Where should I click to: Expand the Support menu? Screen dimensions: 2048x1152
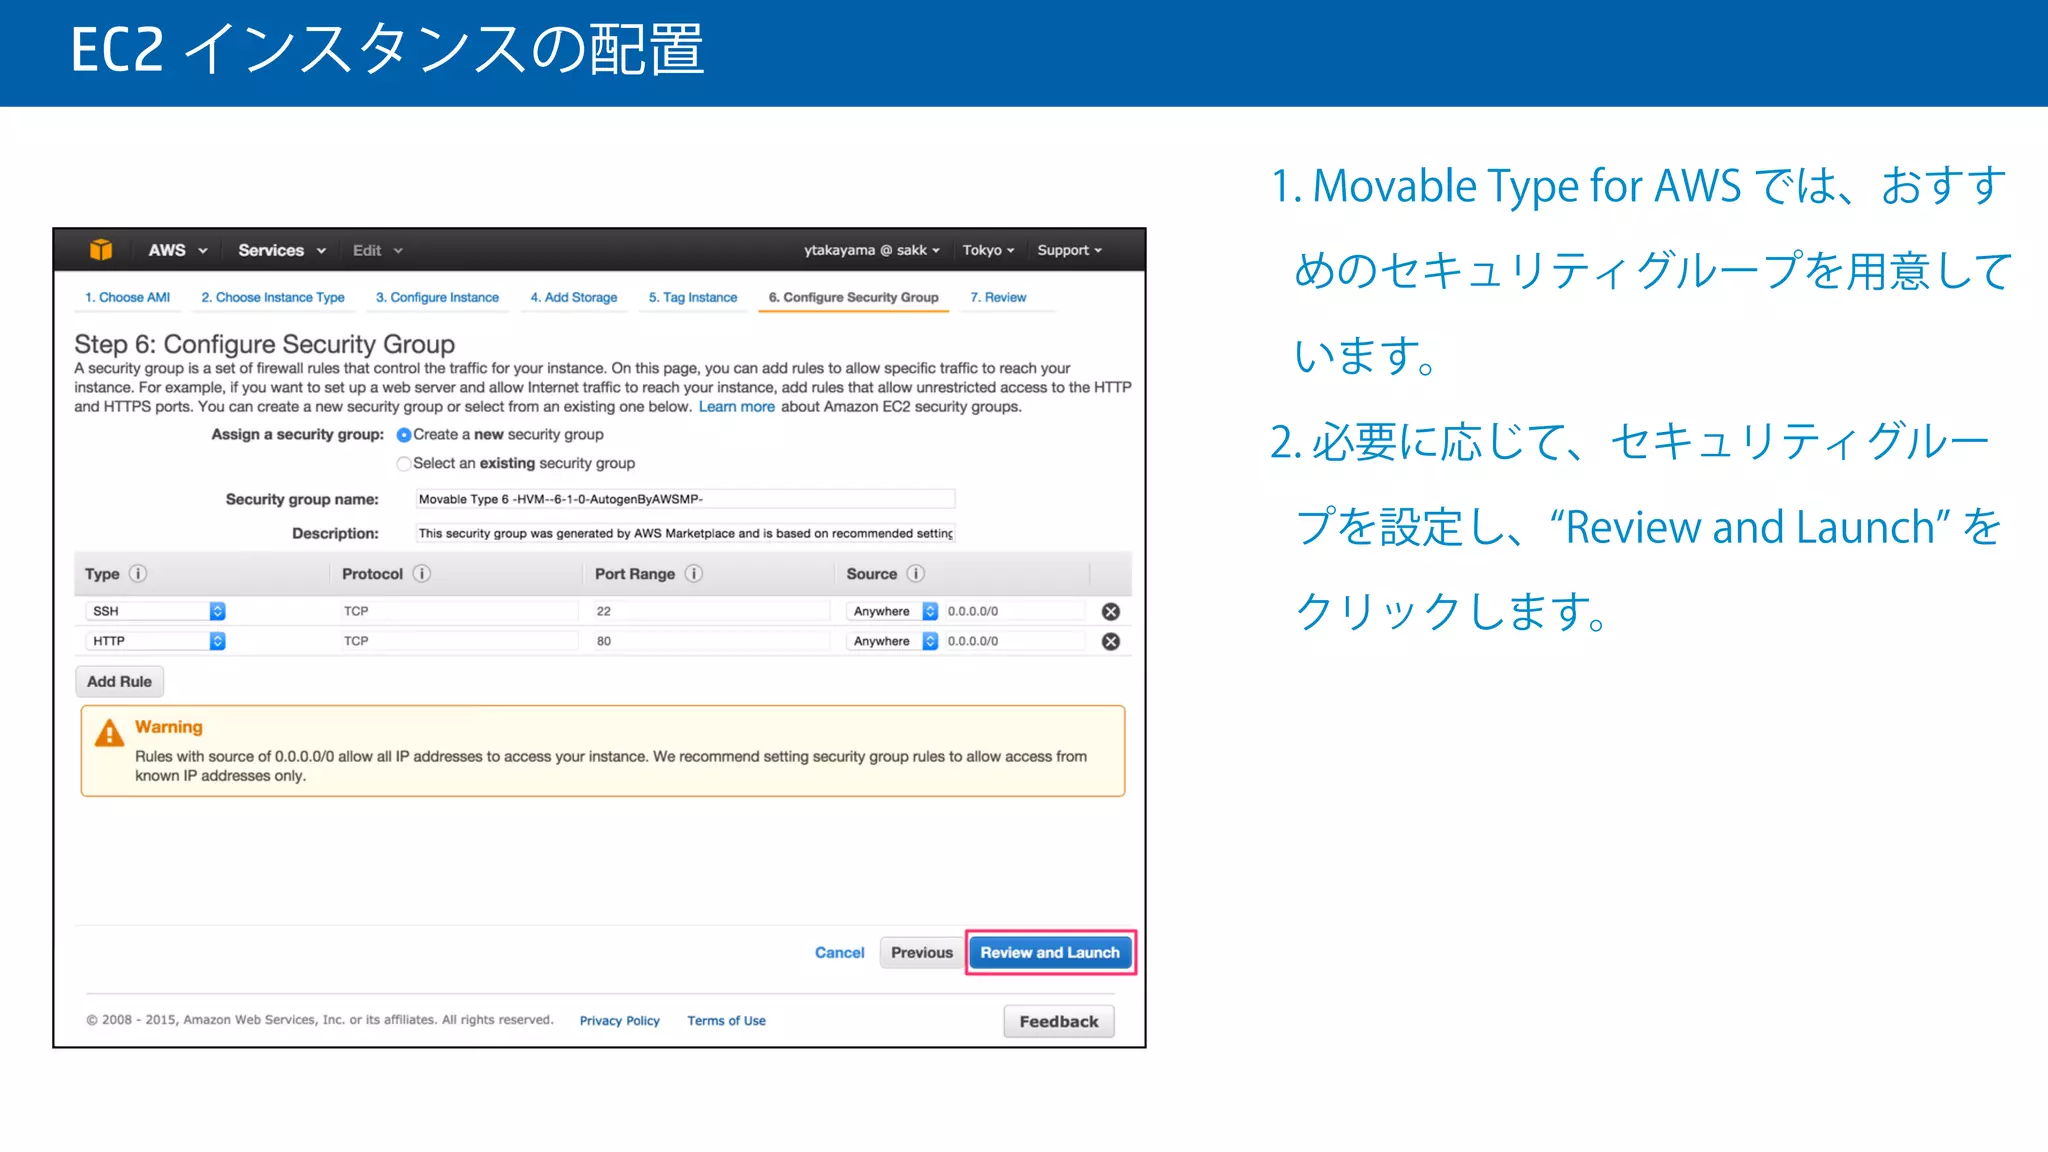point(1069,251)
